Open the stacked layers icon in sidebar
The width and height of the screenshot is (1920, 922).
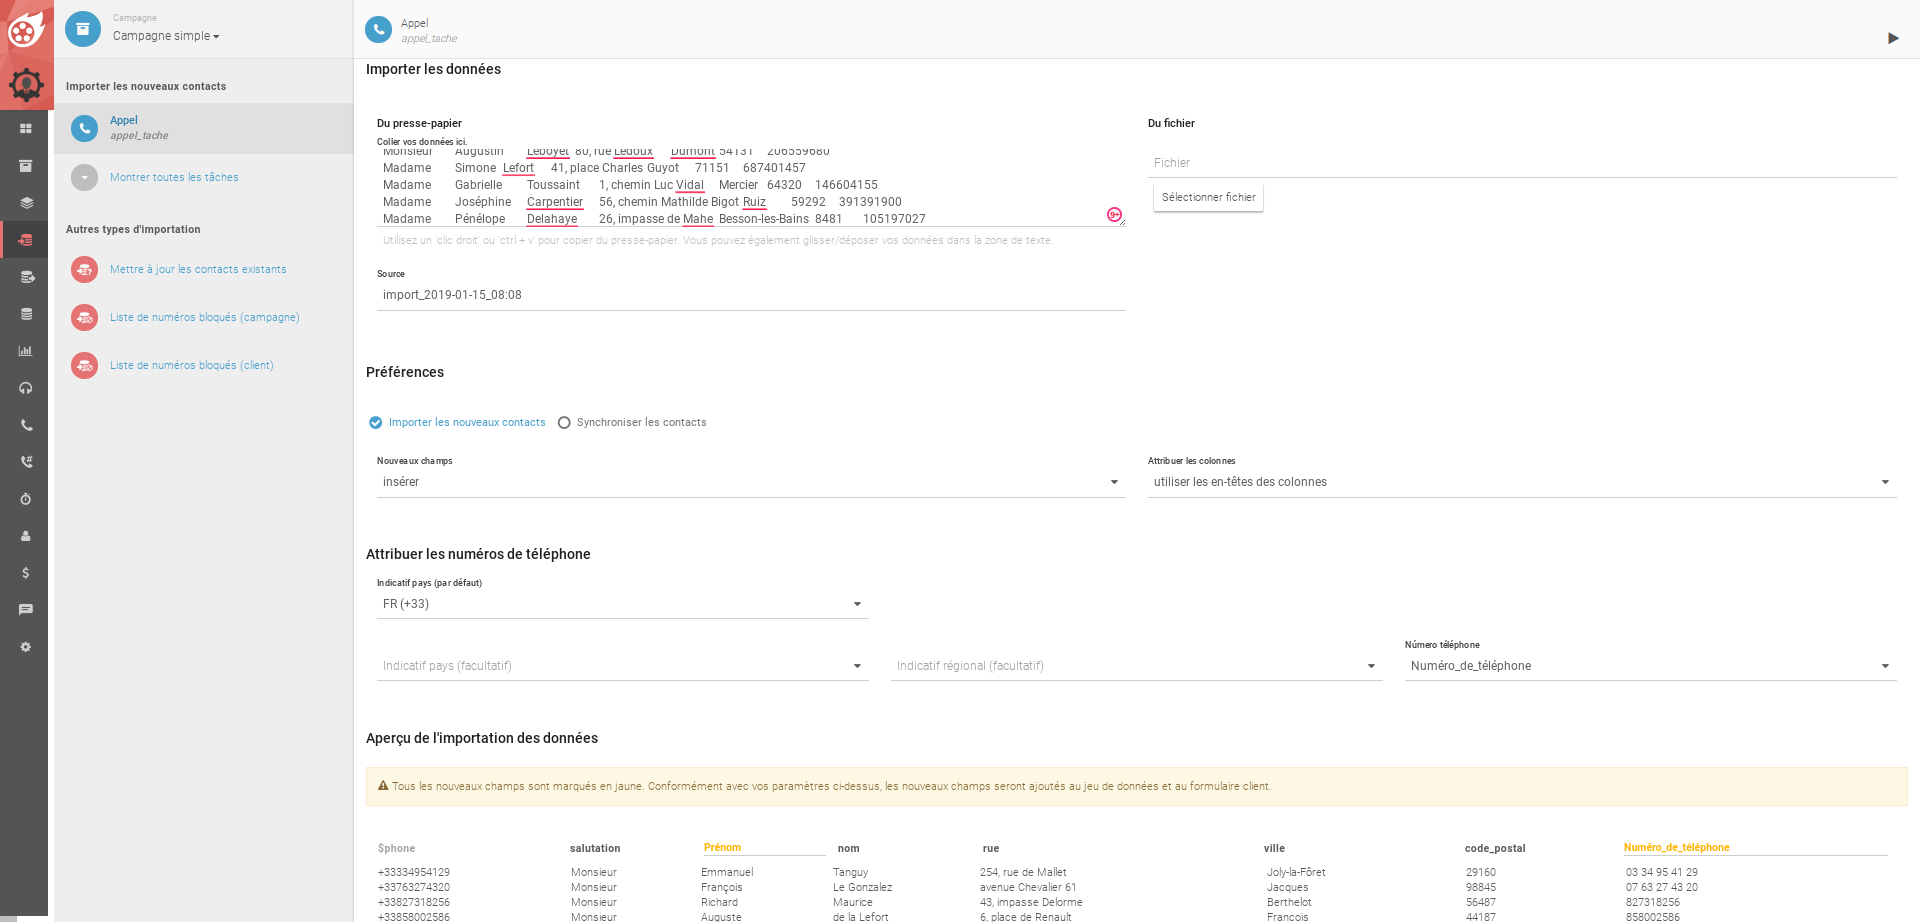26,203
